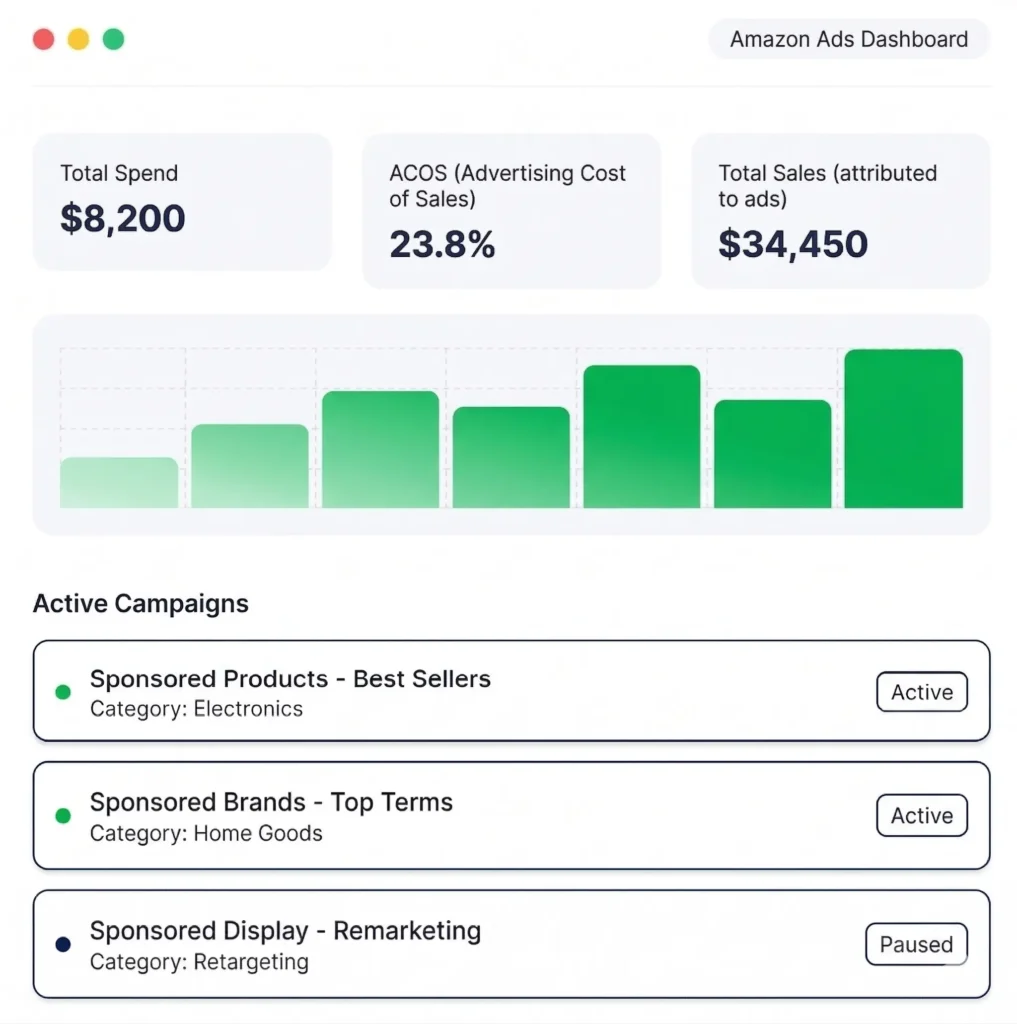Select the Total Spend metric card
1017x1024 pixels.
pyautogui.click(x=182, y=202)
